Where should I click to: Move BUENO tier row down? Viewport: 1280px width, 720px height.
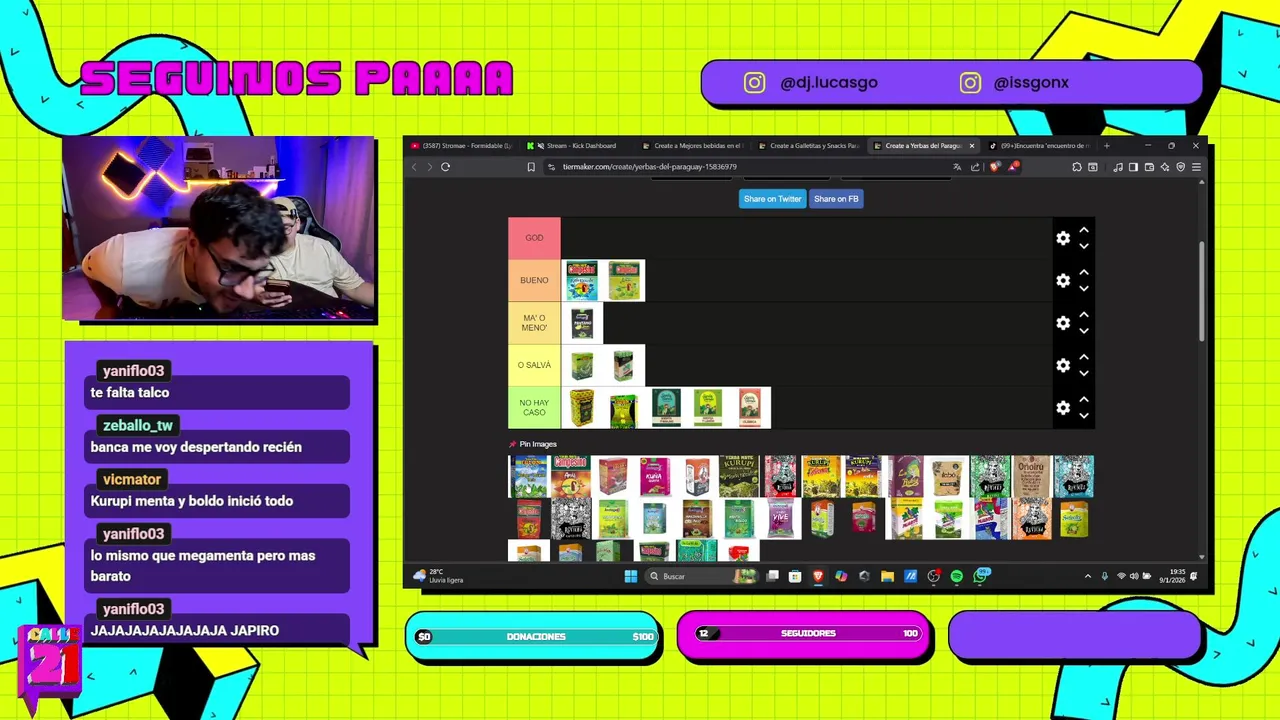(x=1084, y=288)
